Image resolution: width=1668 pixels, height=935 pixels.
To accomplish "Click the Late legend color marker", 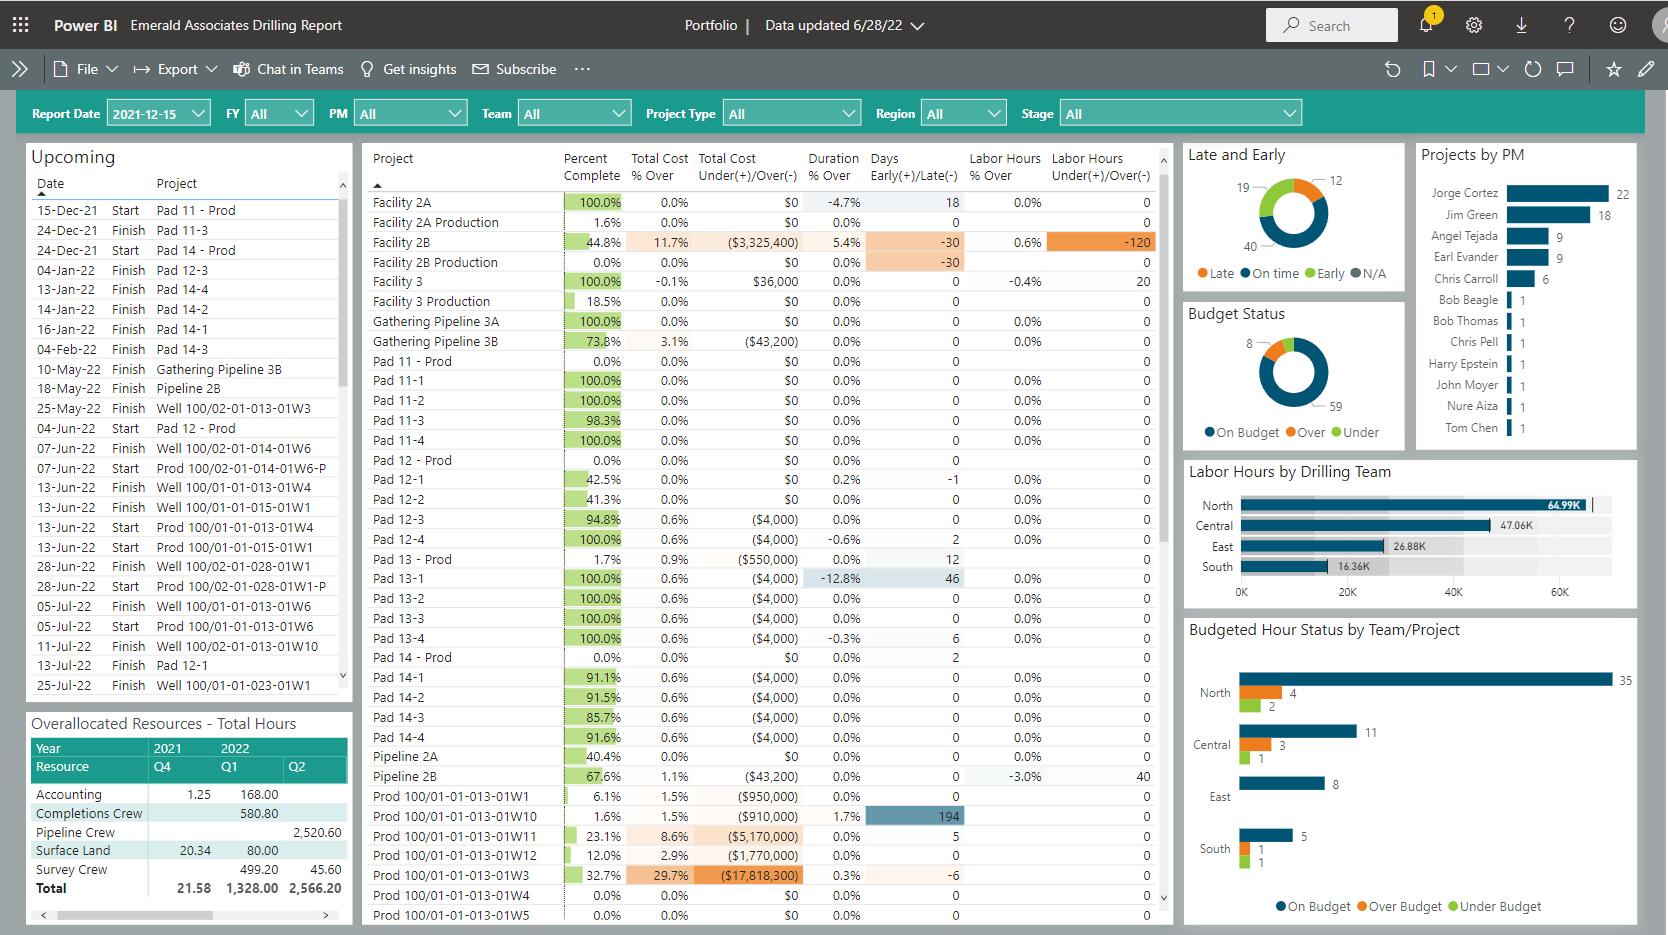I will (1203, 273).
